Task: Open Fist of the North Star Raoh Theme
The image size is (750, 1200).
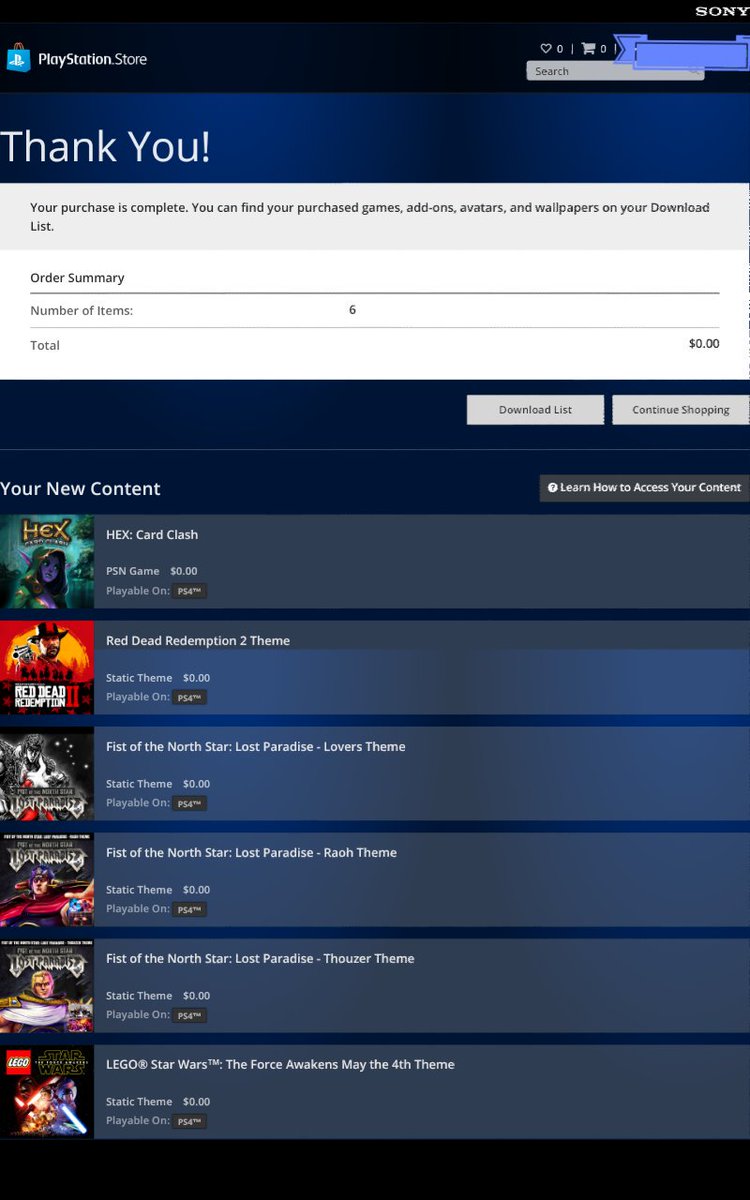Action: [x=251, y=853]
